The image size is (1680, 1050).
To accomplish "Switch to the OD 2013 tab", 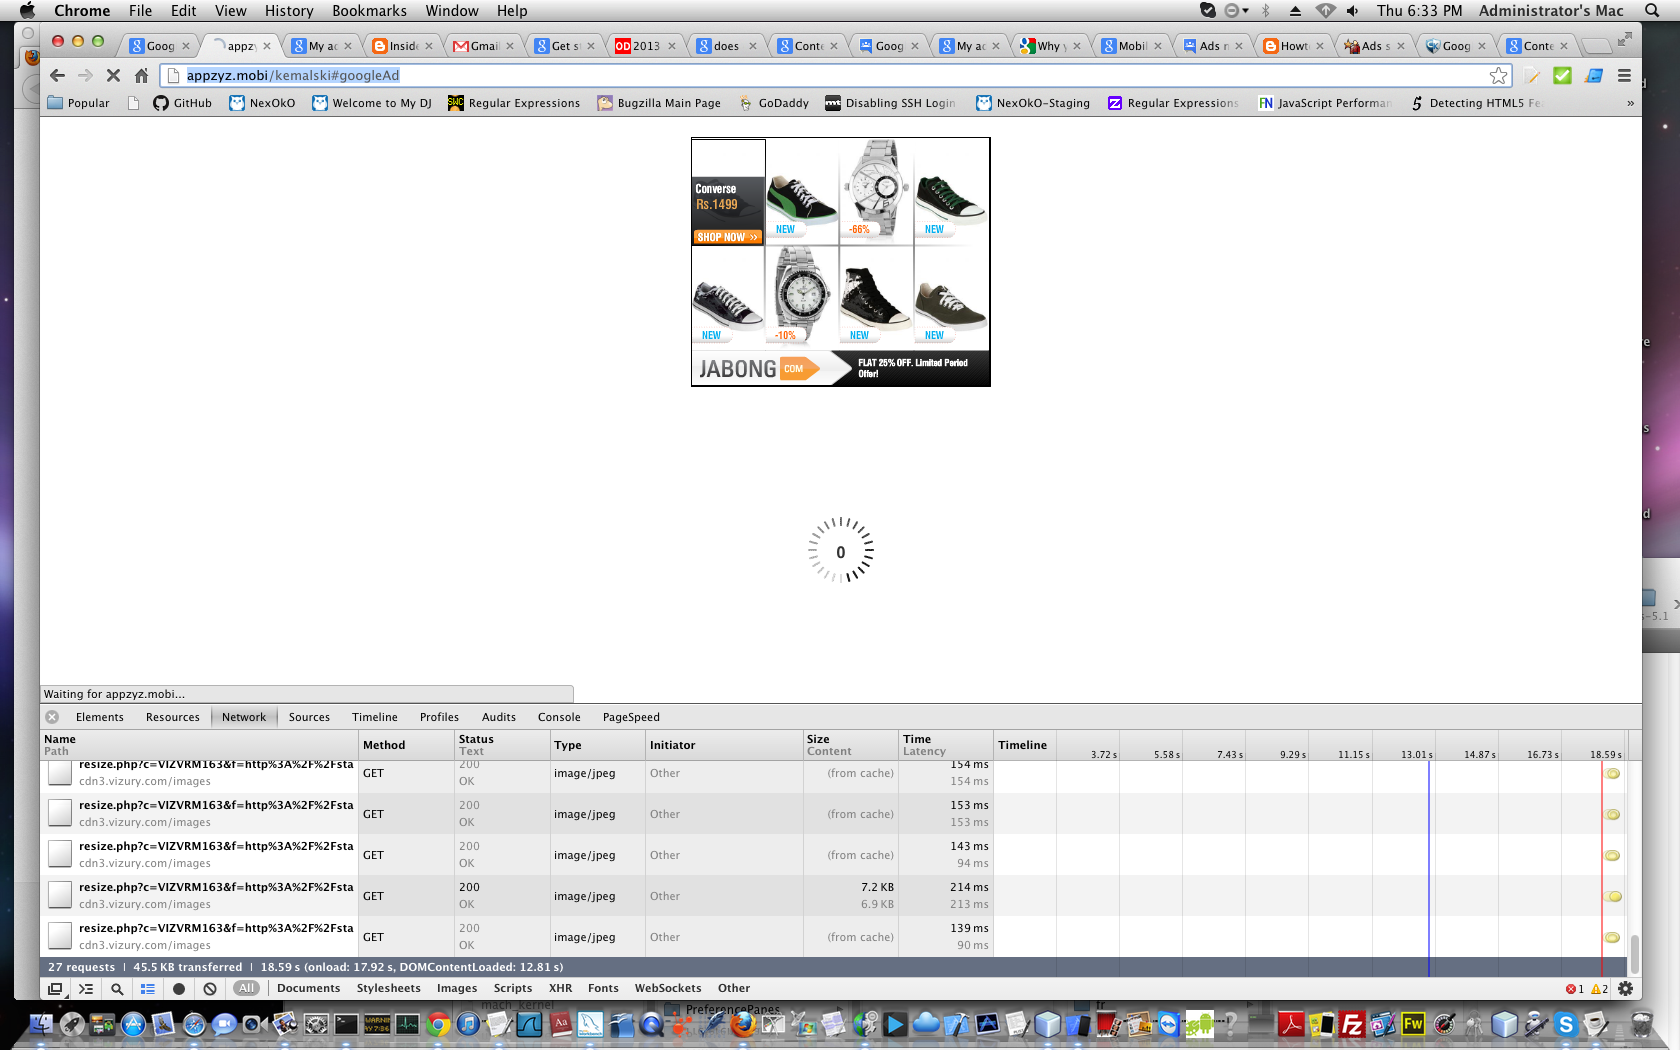I will pyautogui.click(x=645, y=46).
